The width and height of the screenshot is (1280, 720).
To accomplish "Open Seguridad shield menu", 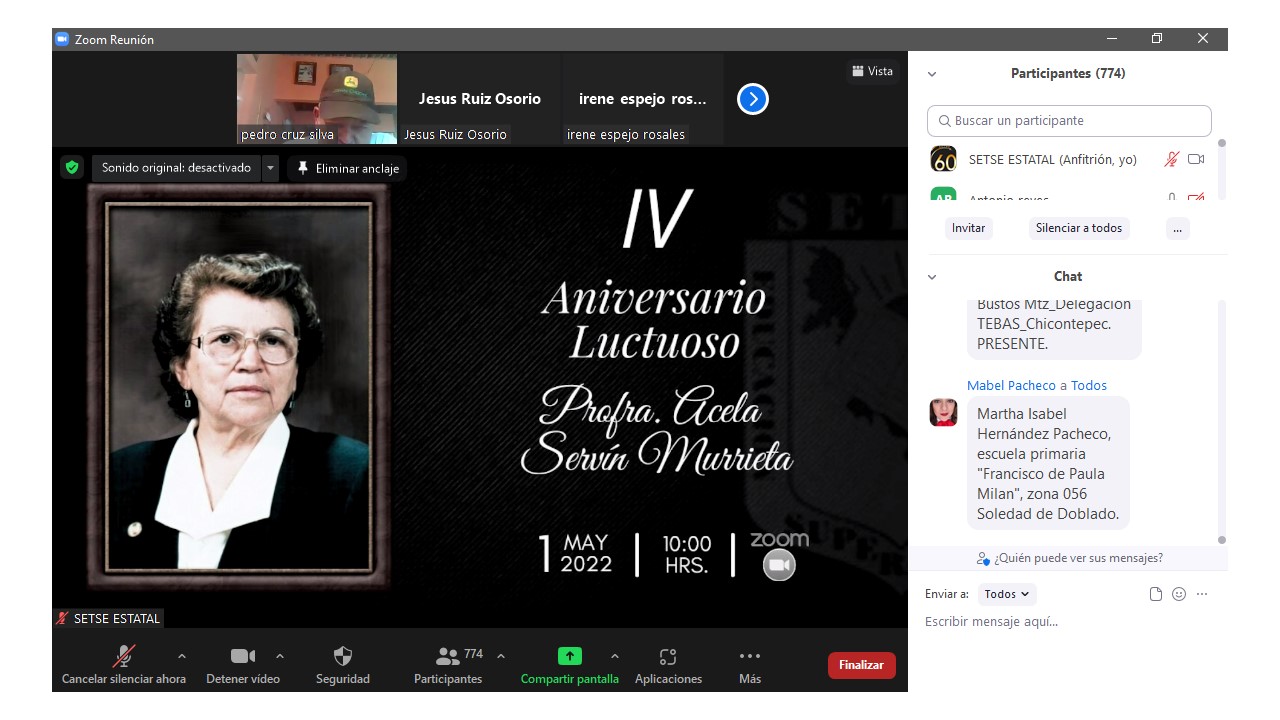I will pos(343,665).
